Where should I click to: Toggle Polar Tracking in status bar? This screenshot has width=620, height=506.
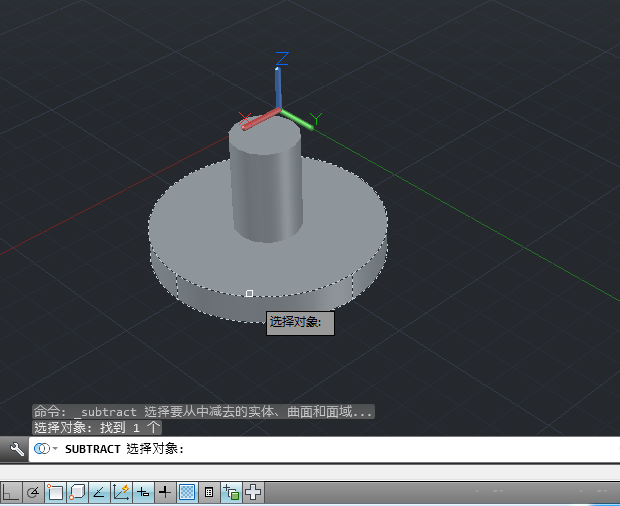33,493
